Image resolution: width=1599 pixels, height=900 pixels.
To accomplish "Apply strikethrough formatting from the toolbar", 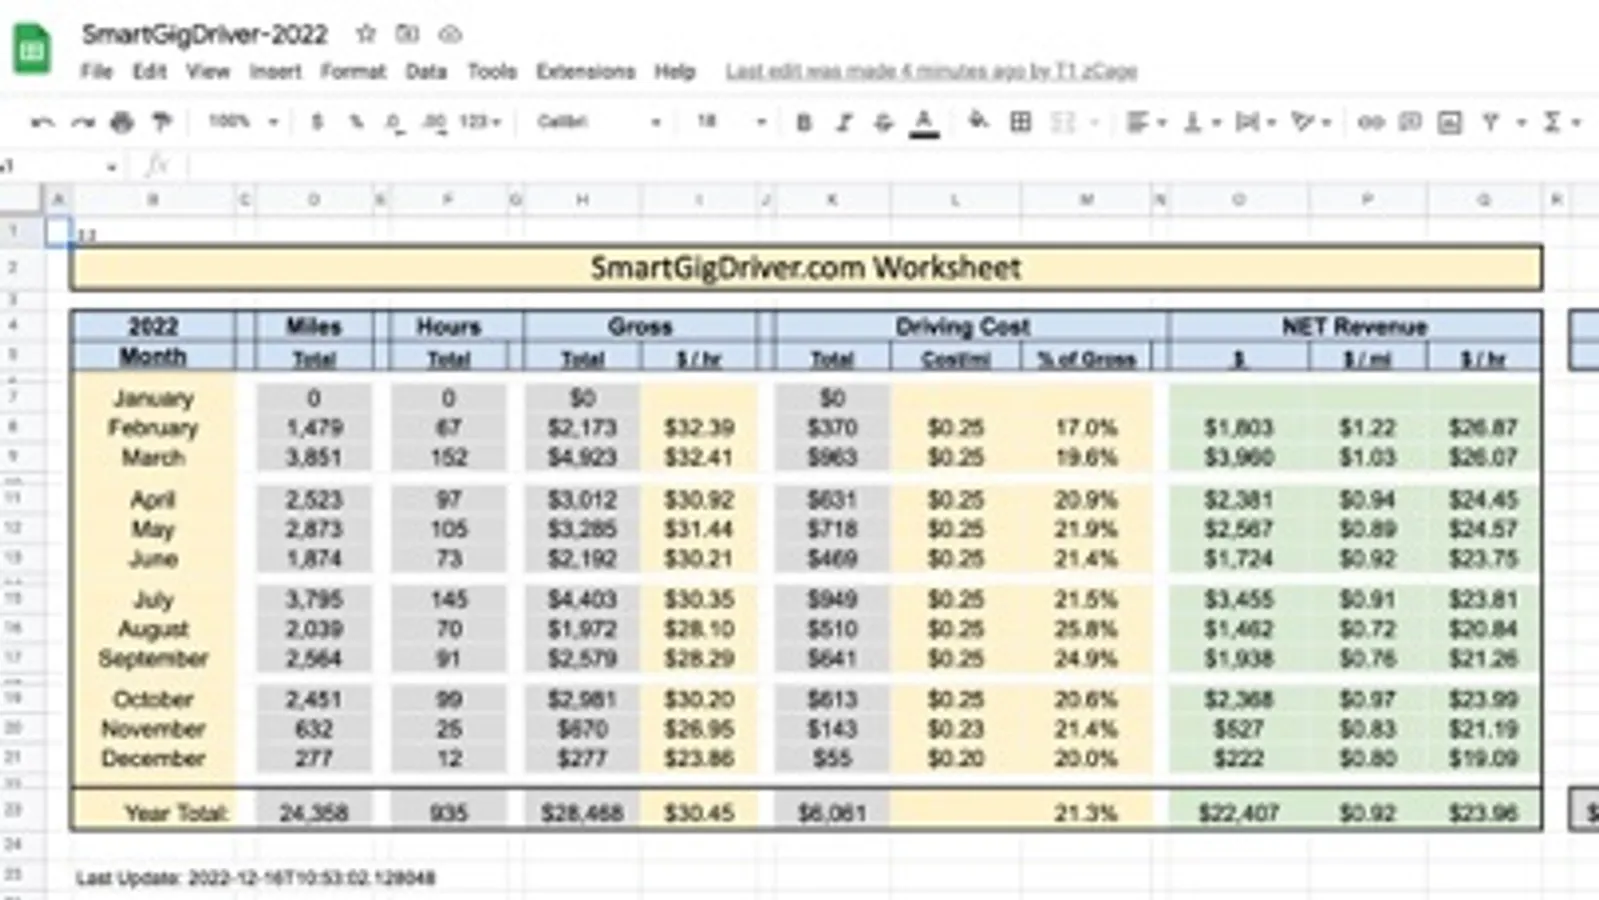I will (883, 123).
